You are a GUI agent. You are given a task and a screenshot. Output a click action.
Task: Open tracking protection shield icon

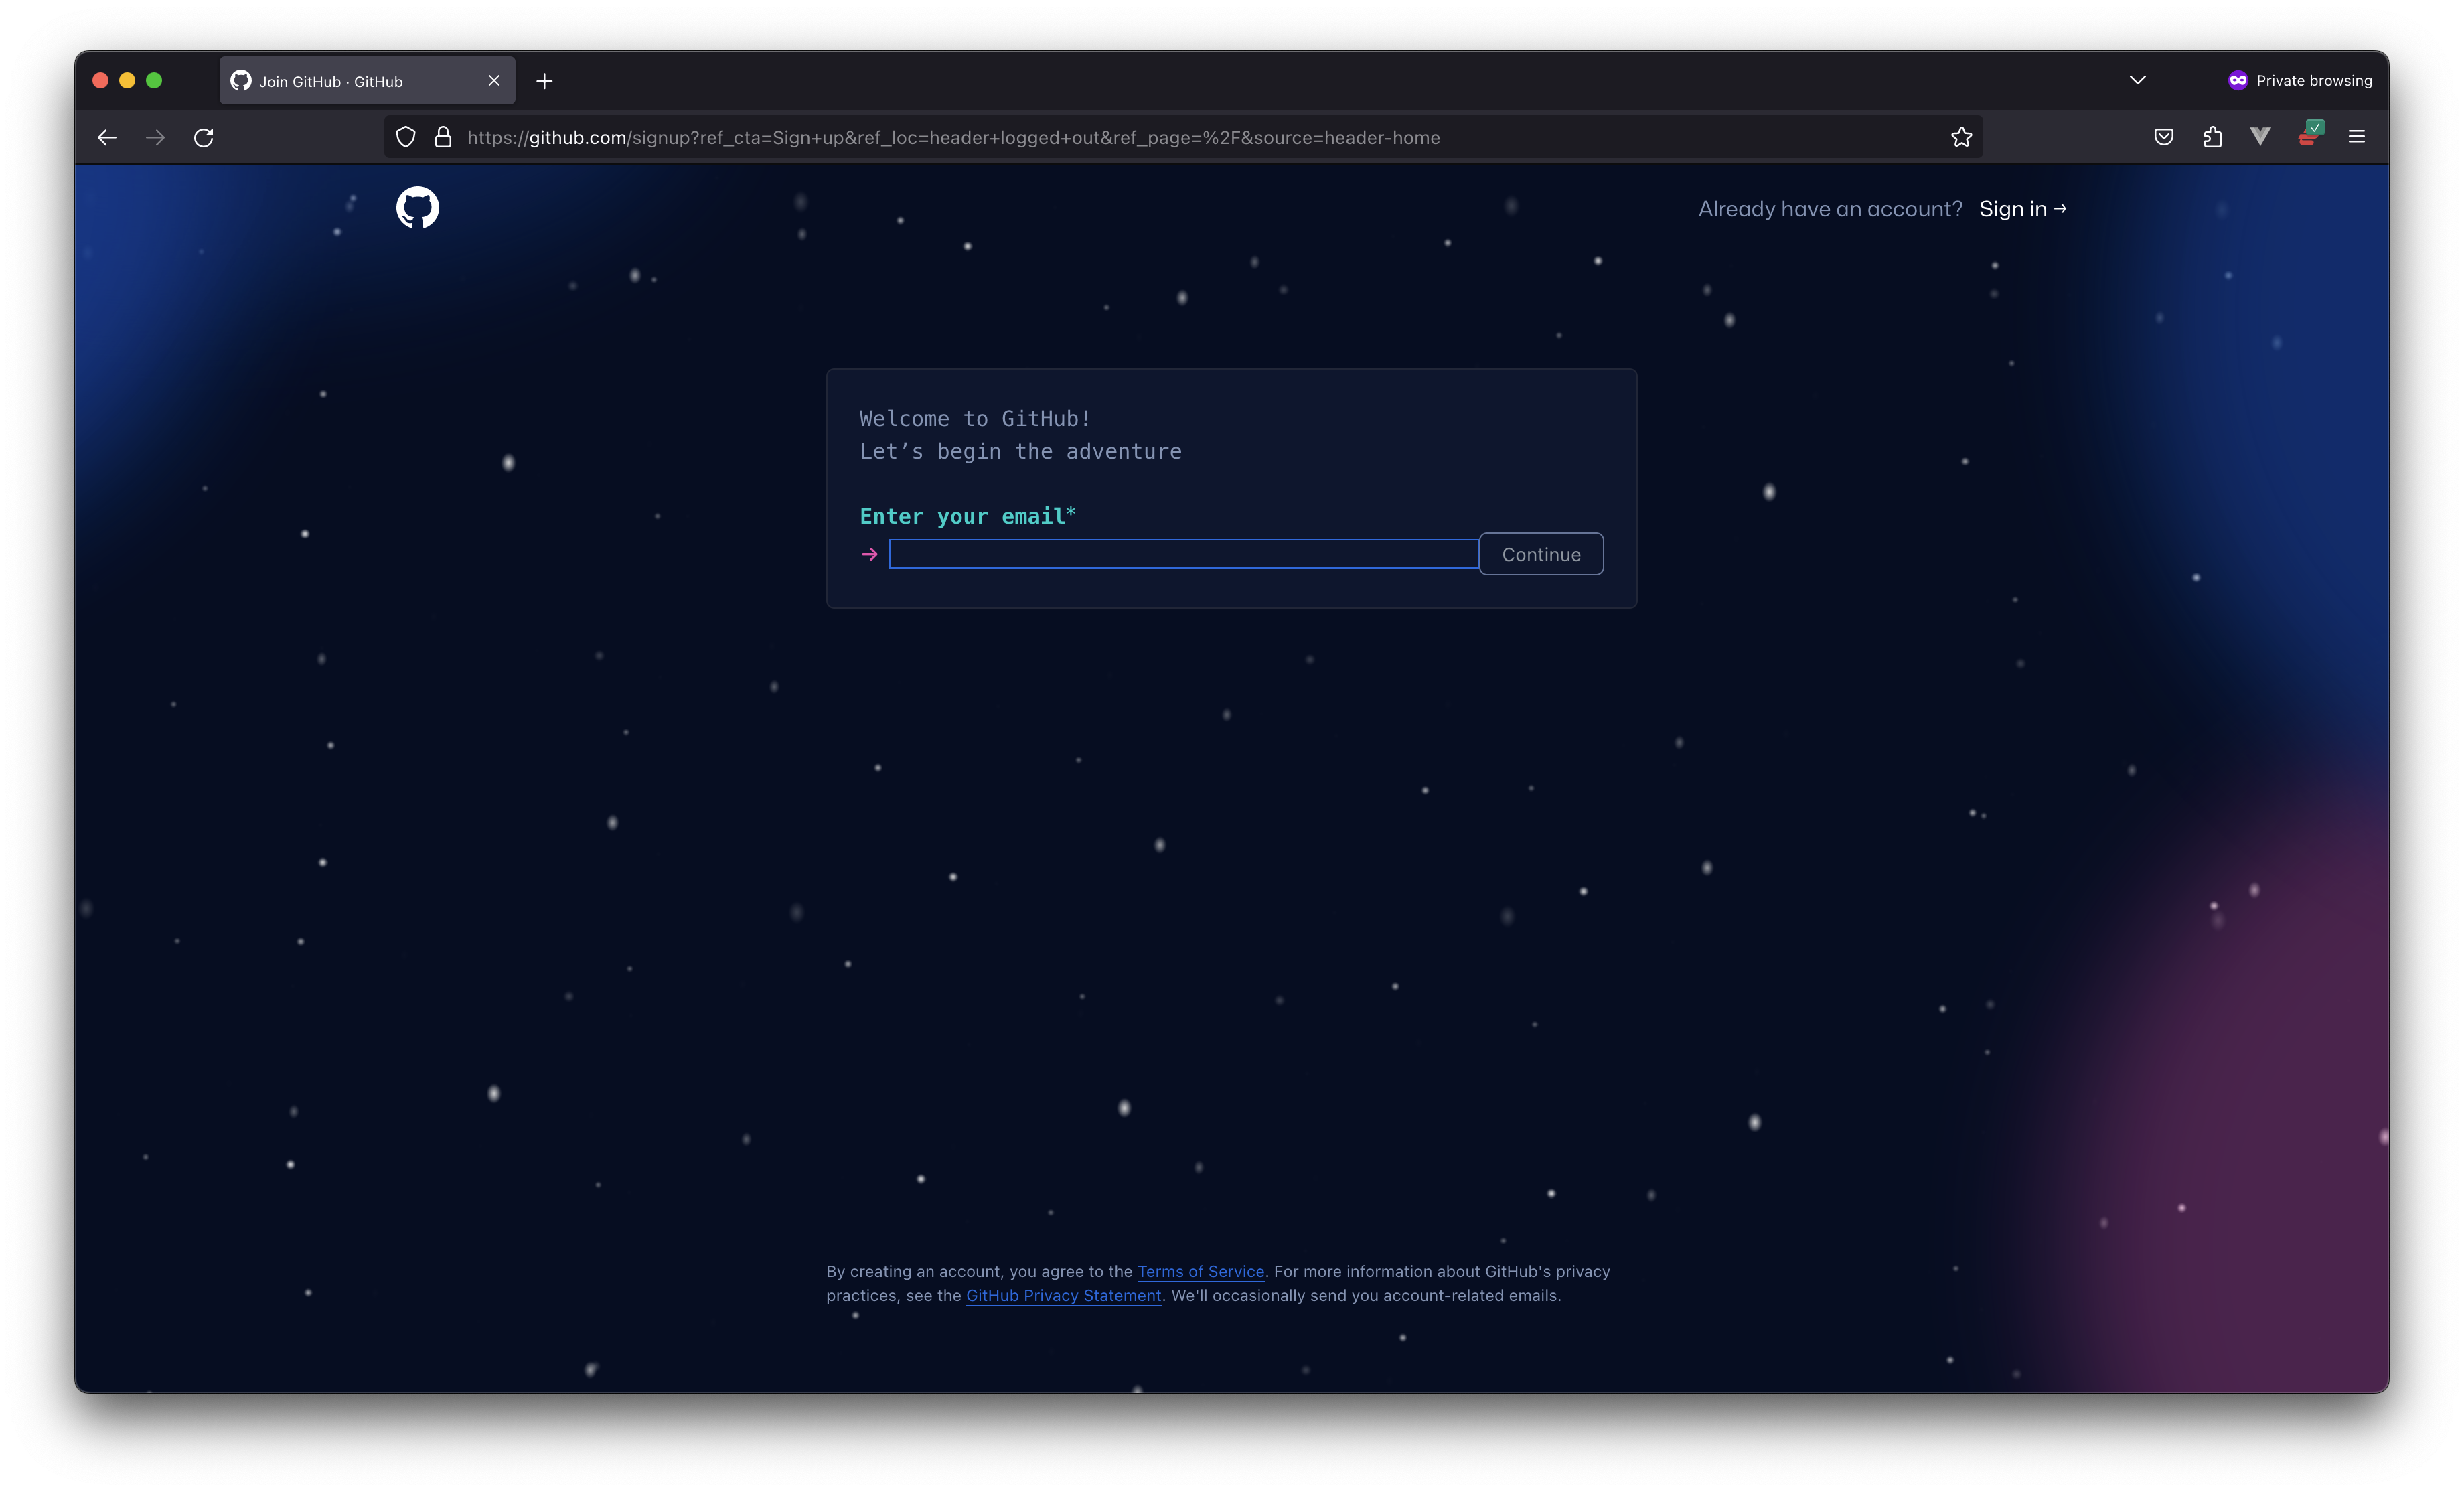coord(405,137)
